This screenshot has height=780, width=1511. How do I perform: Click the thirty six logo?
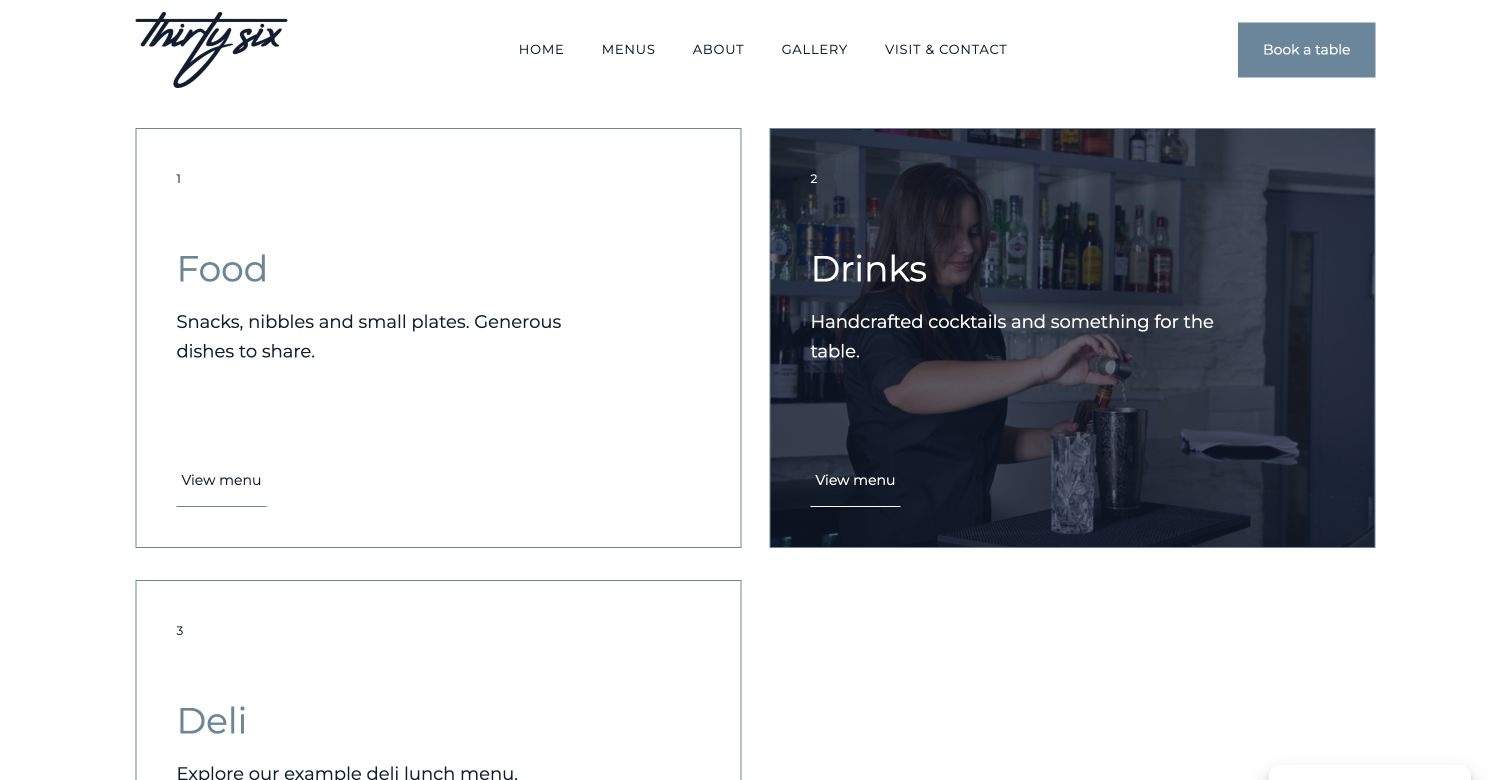point(211,50)
